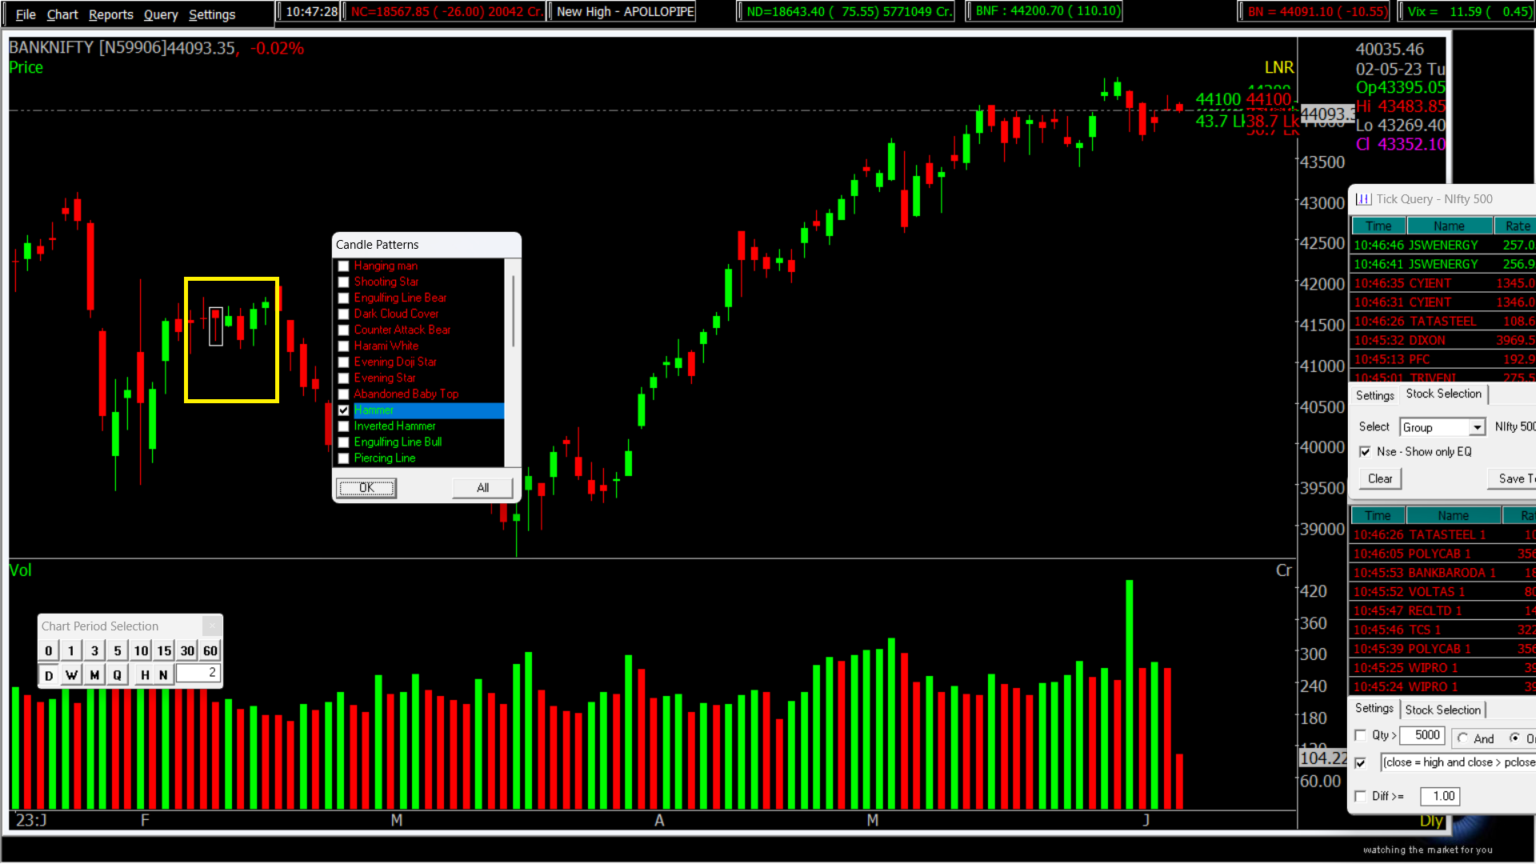Select the 60-minute chart period
Image resolution: width=1536 pixels, height=864 pixels.
click(210, 650)
